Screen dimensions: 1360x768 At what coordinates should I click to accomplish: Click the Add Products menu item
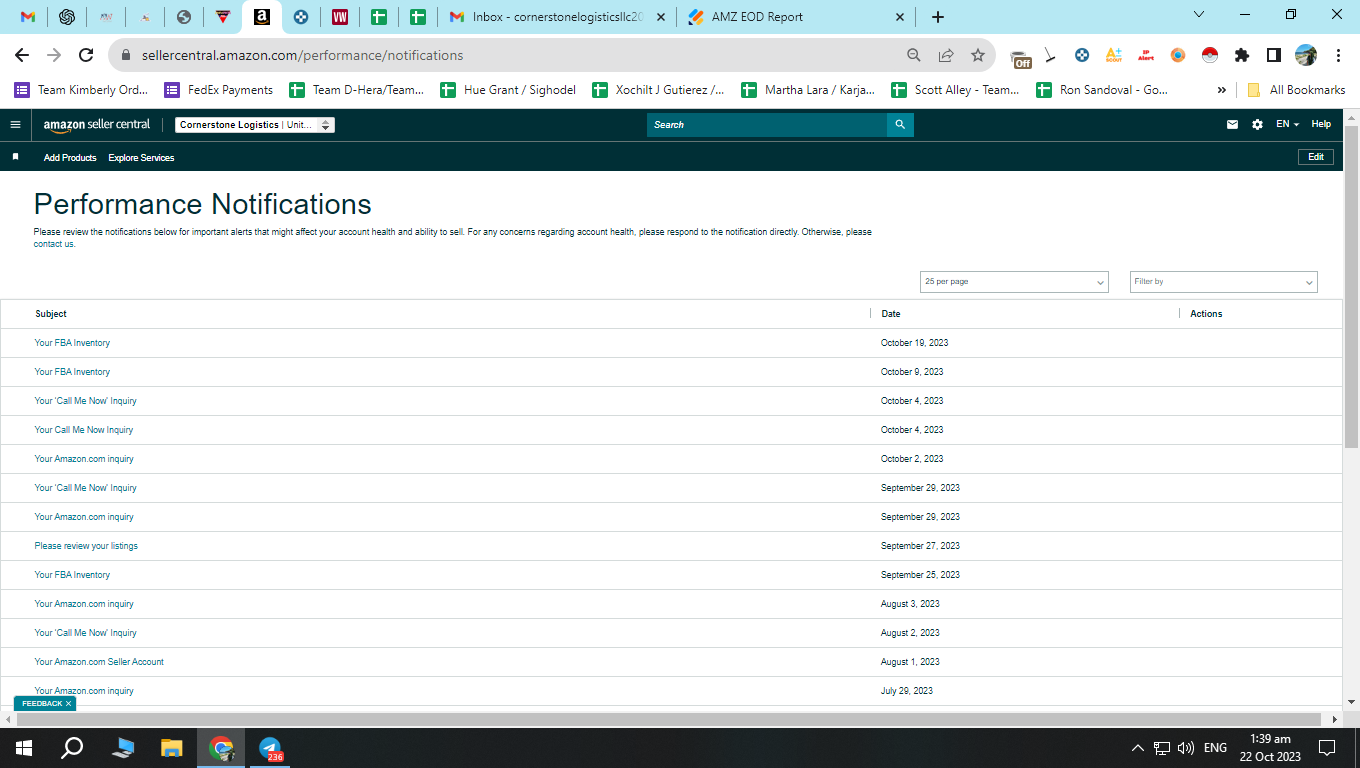(70, 158)
